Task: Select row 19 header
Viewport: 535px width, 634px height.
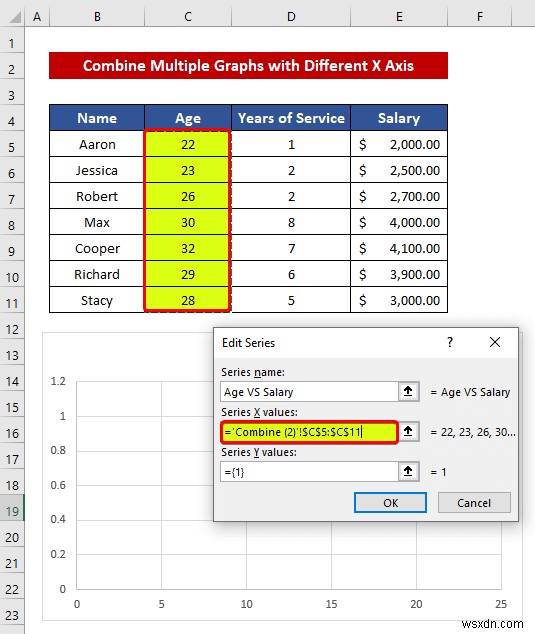Action: pyautogui.click(x=12, y=511)
